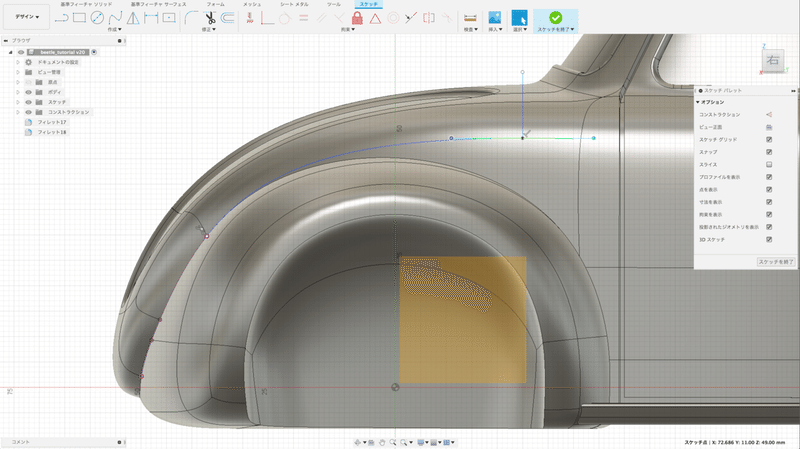Expand the スケッチ folder in browser
800x449 pixels.
[17, 102]
